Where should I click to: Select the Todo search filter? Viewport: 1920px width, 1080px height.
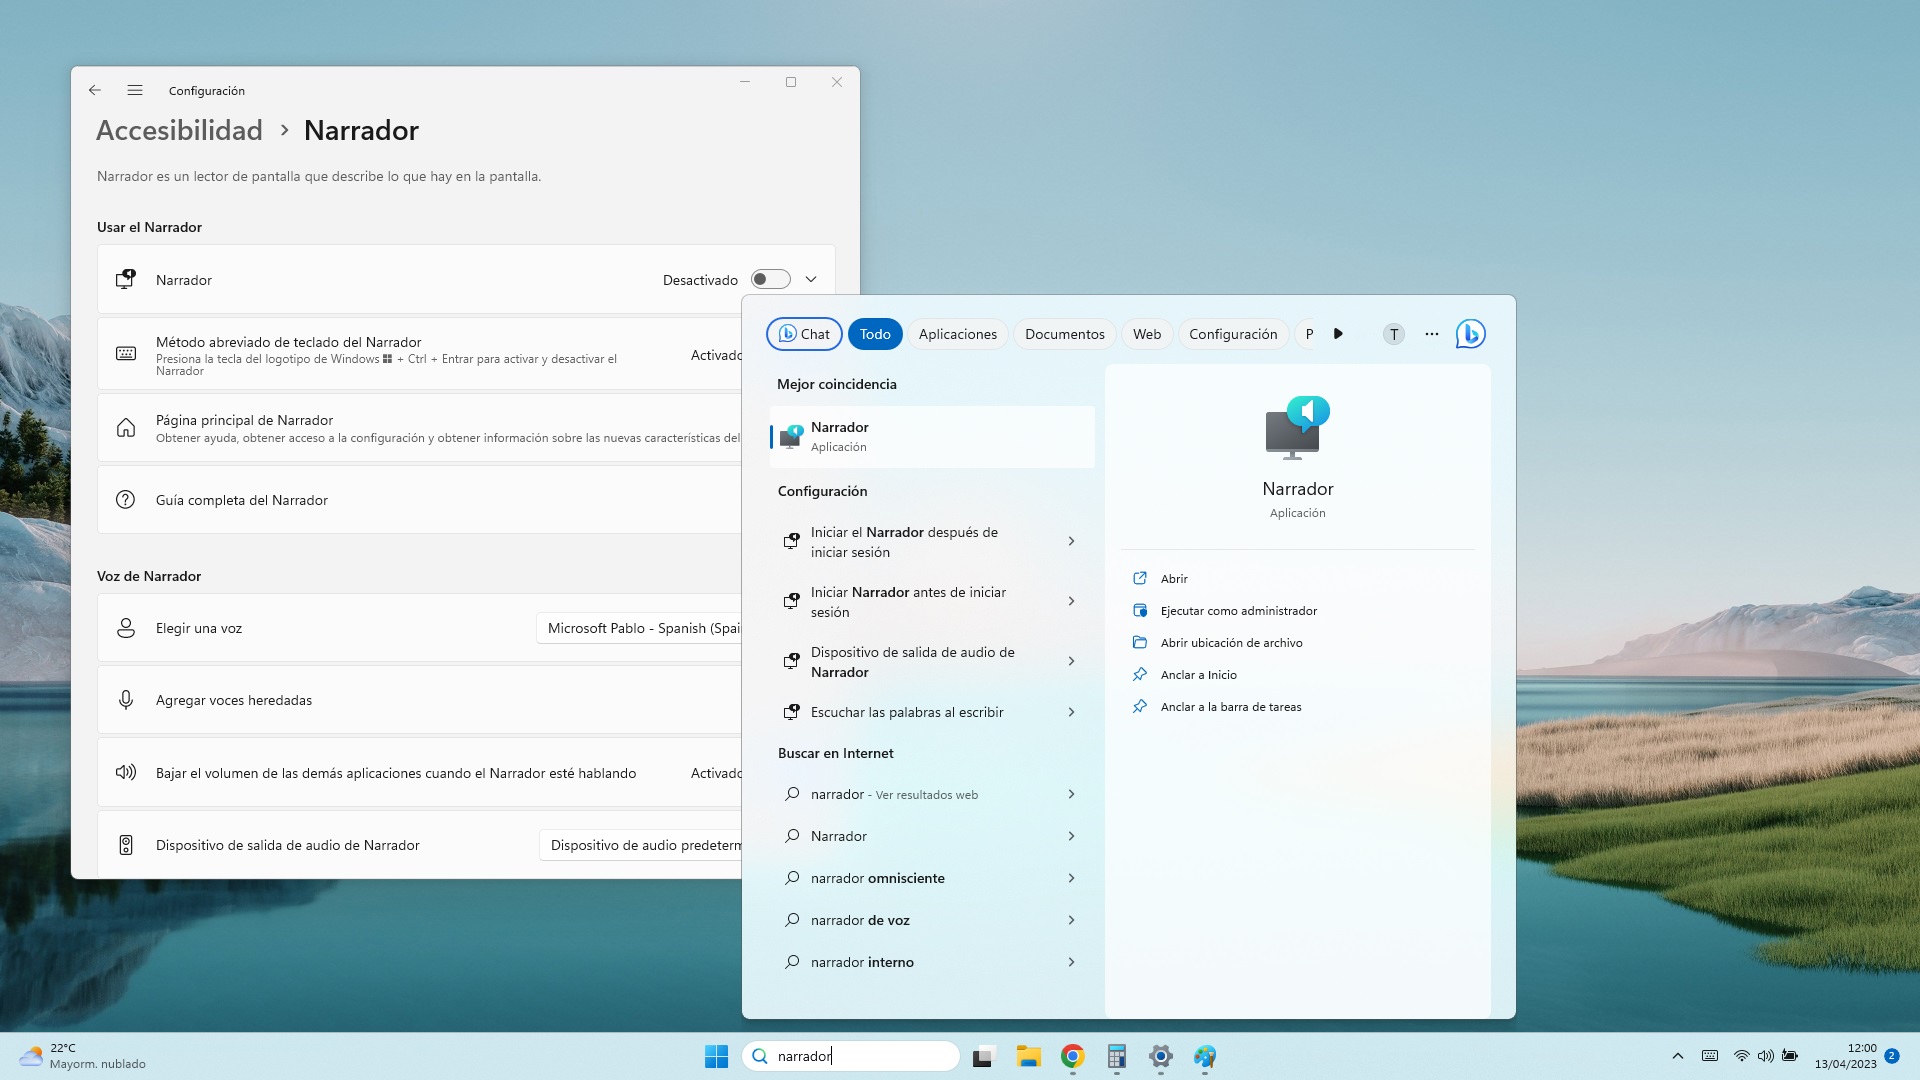tap(875, 334)
